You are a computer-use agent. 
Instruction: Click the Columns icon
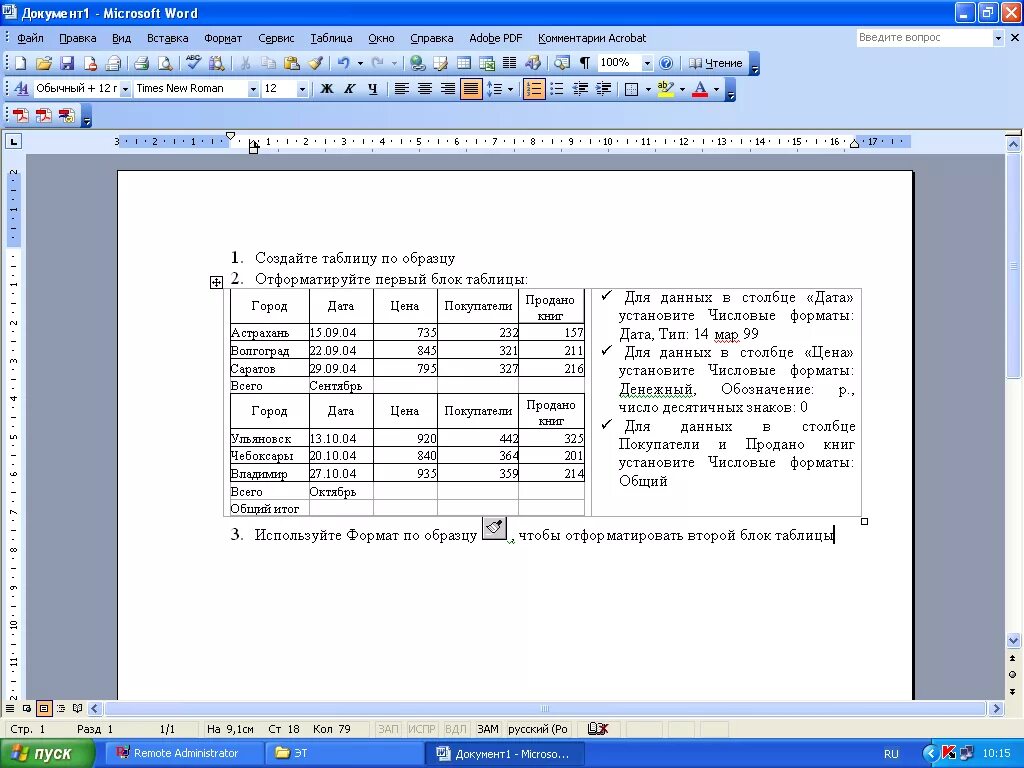509,63
